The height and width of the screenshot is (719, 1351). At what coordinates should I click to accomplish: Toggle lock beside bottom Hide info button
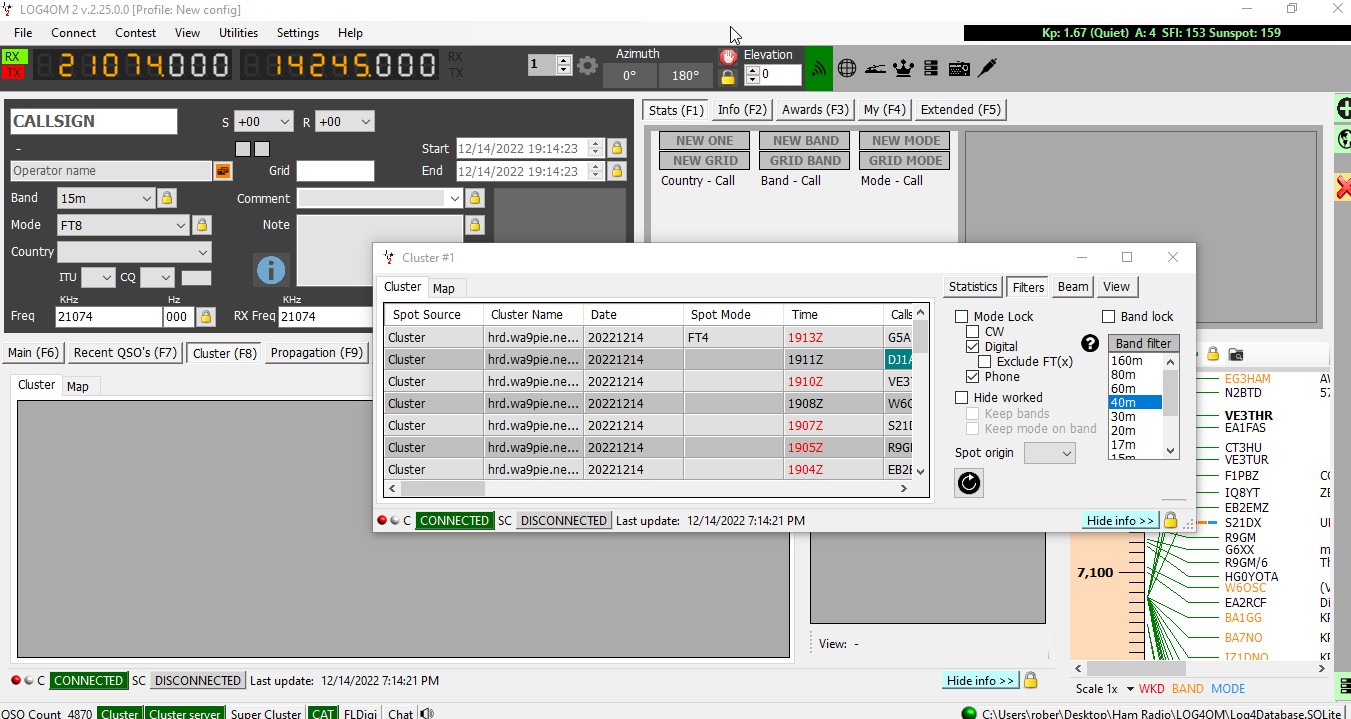(x=1030, y=680)
